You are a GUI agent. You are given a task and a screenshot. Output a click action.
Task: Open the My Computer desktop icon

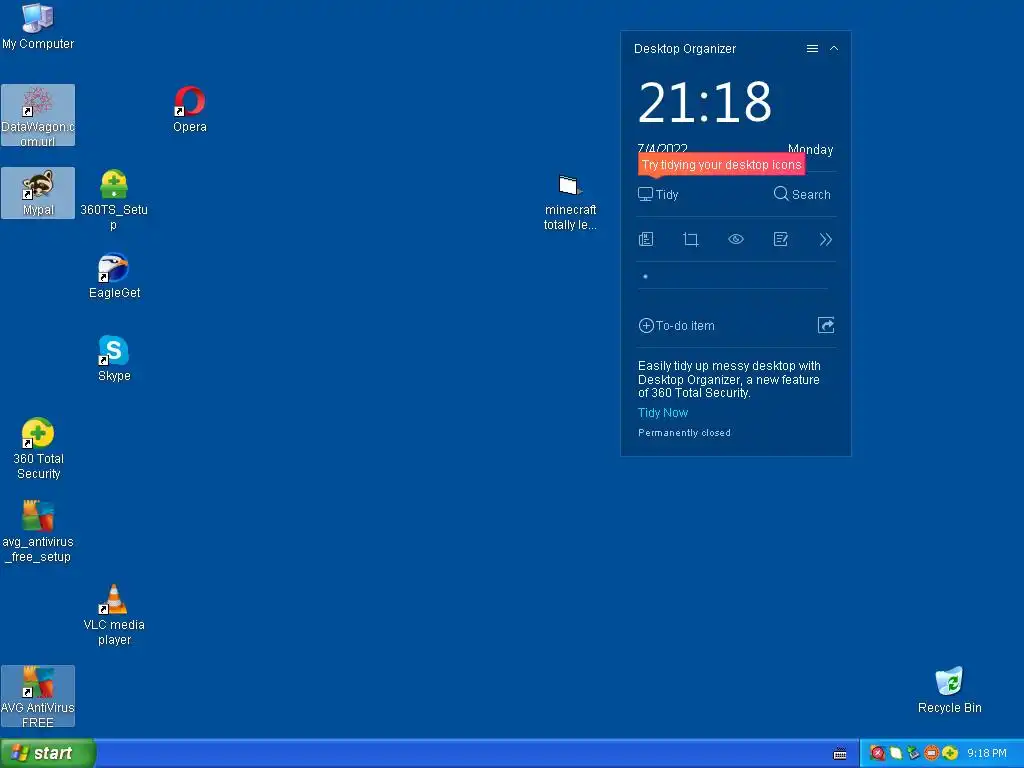tap(38, 26)
